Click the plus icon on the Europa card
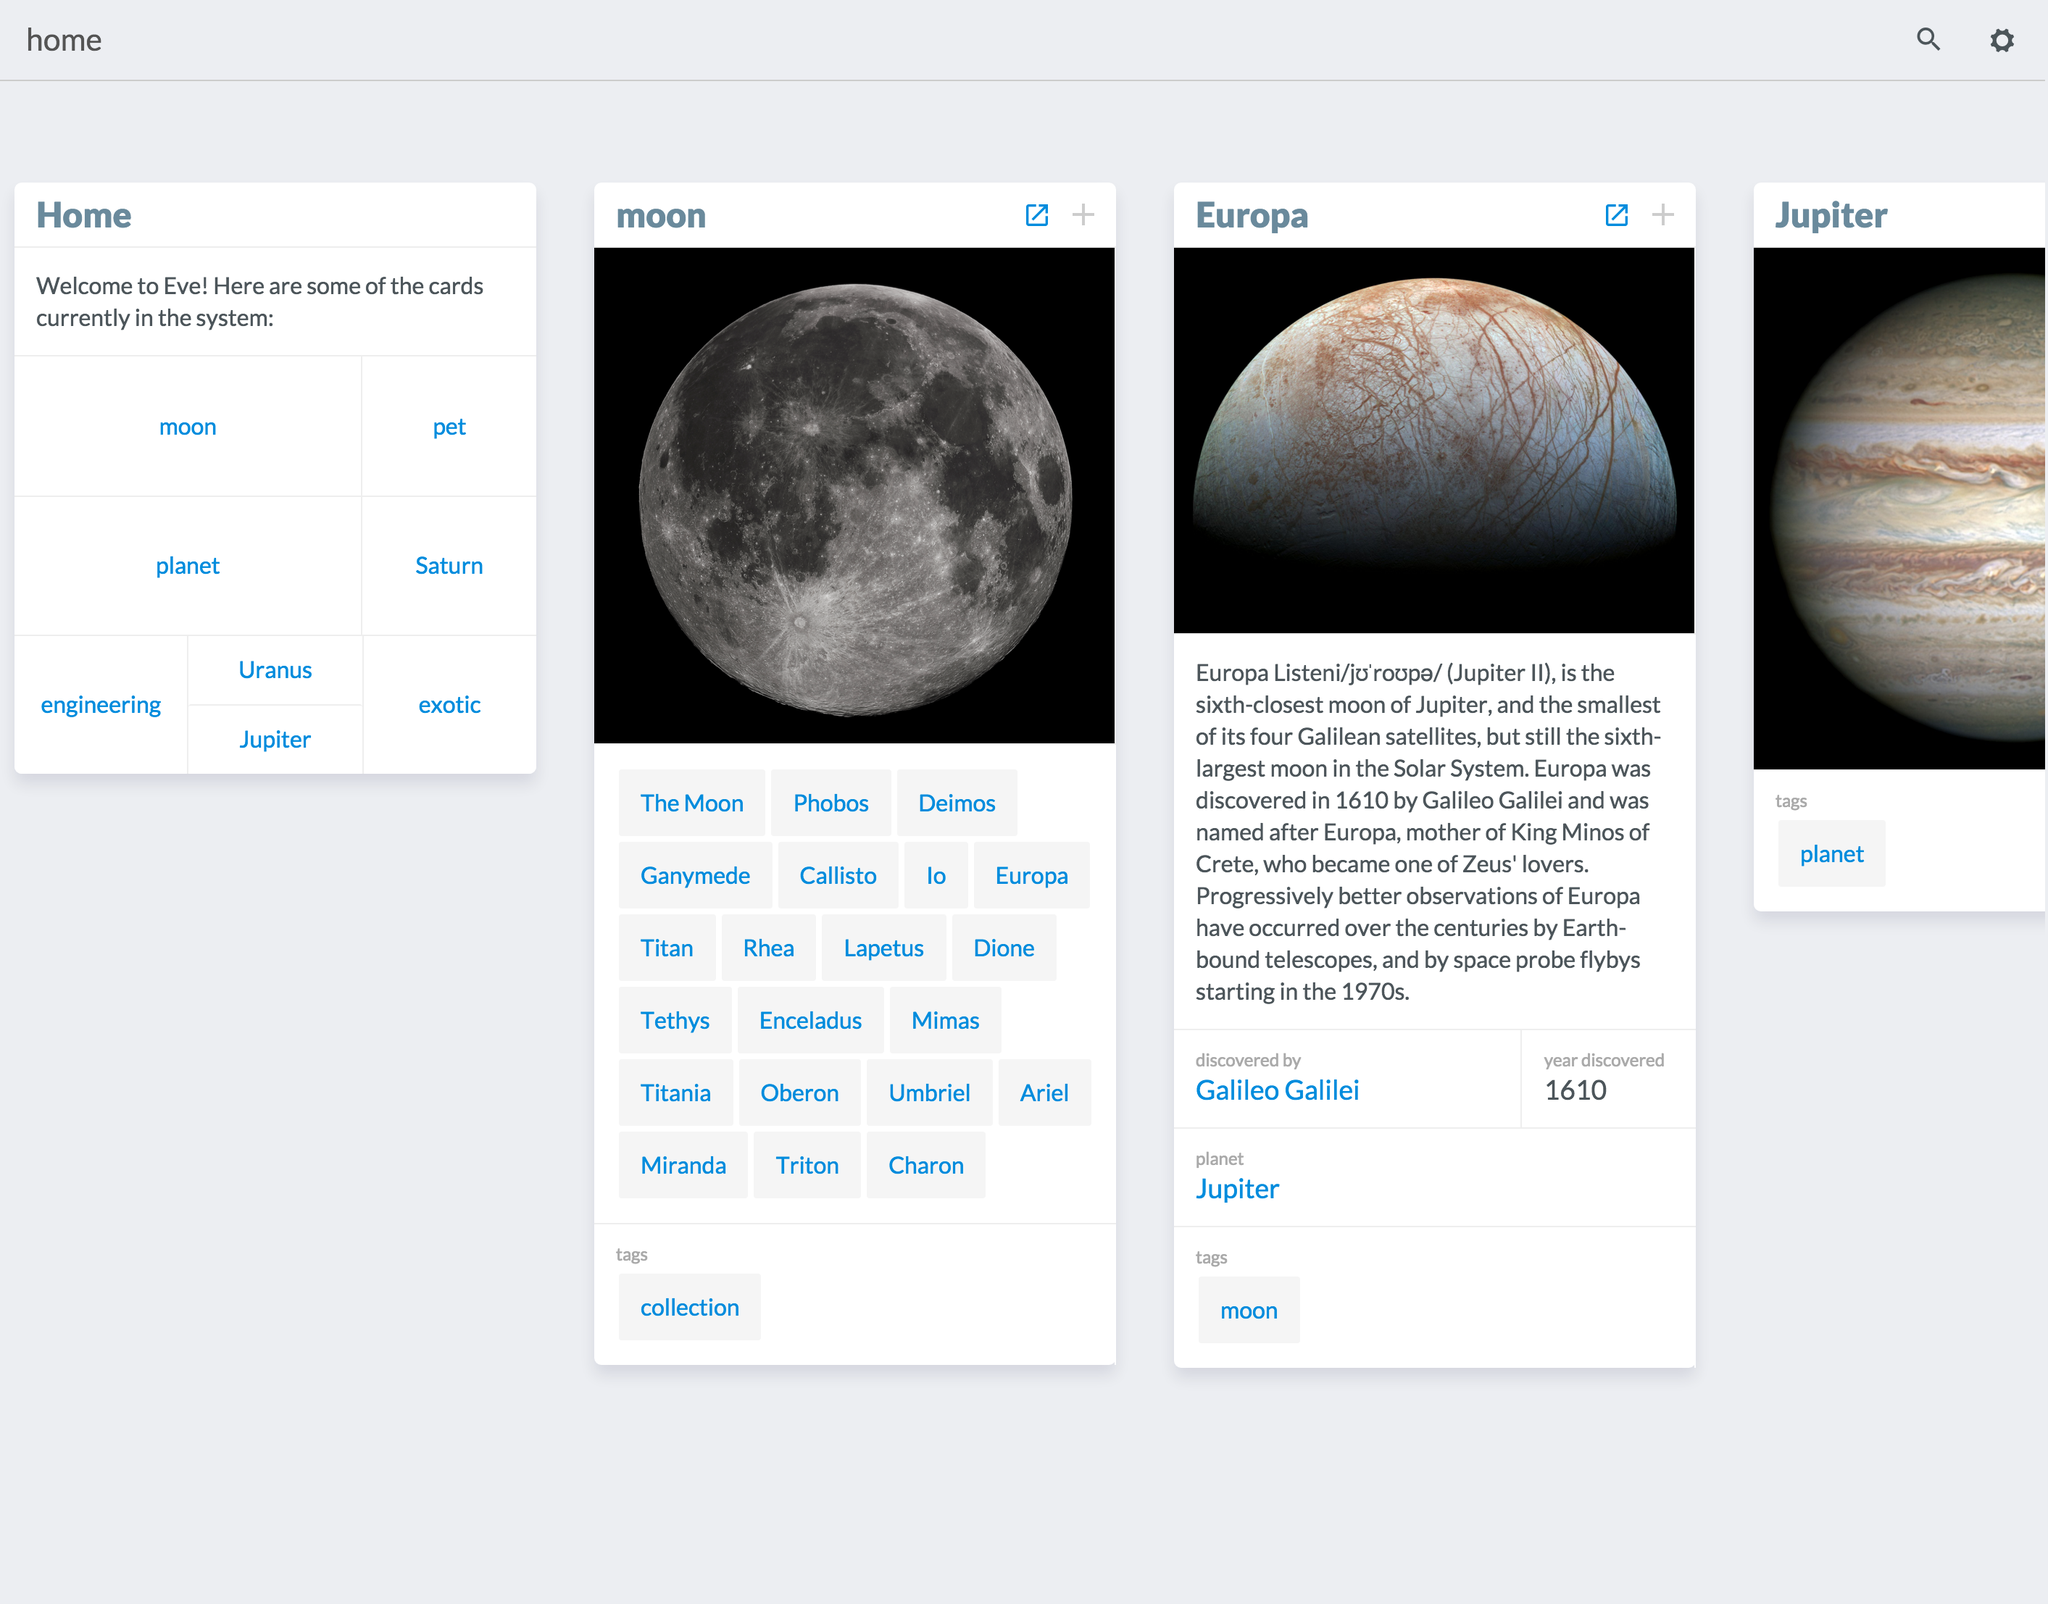The height and width of the screenshot is (1604, 2048). coord(1664,214)
